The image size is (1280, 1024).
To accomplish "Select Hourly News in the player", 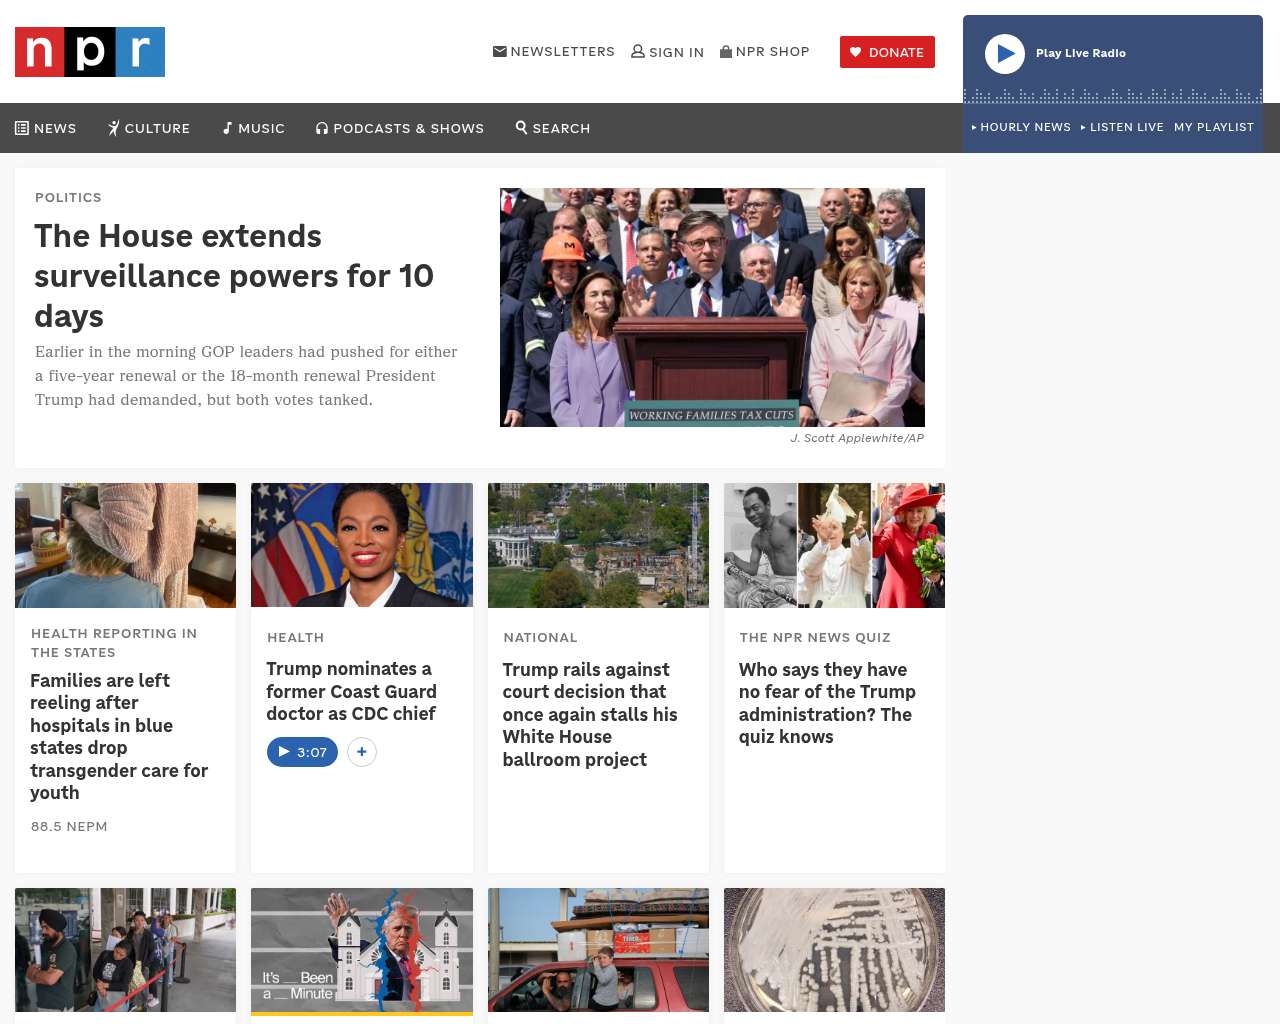I will coord(1021,127).
